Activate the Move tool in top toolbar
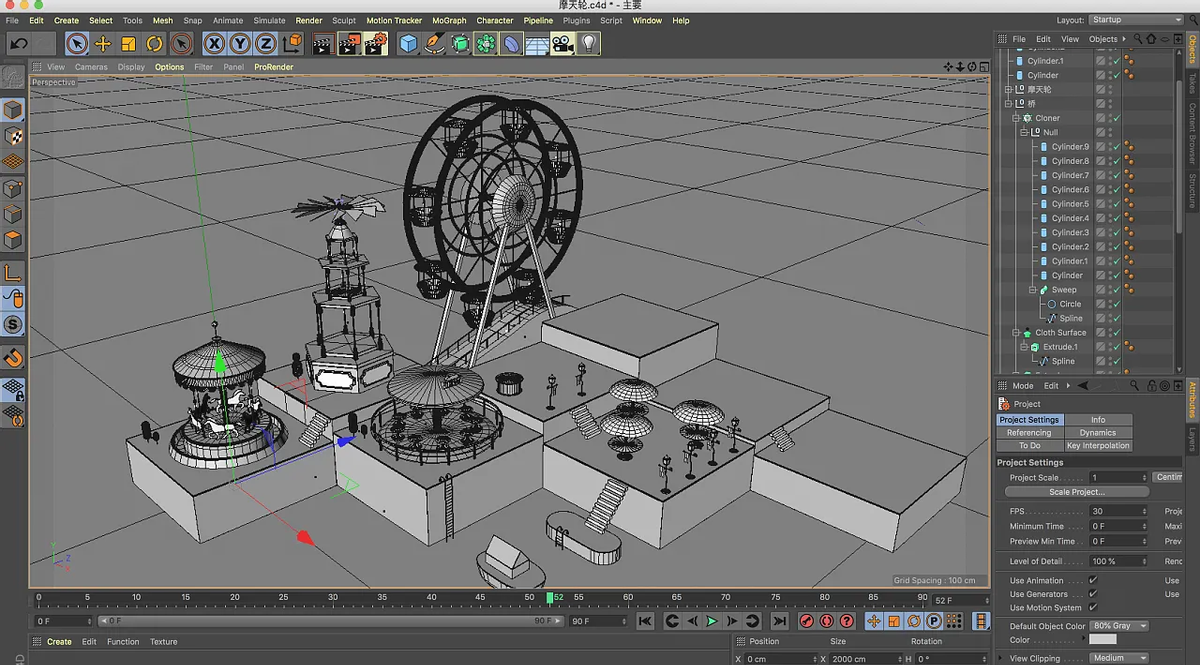 tap(103, 43)
